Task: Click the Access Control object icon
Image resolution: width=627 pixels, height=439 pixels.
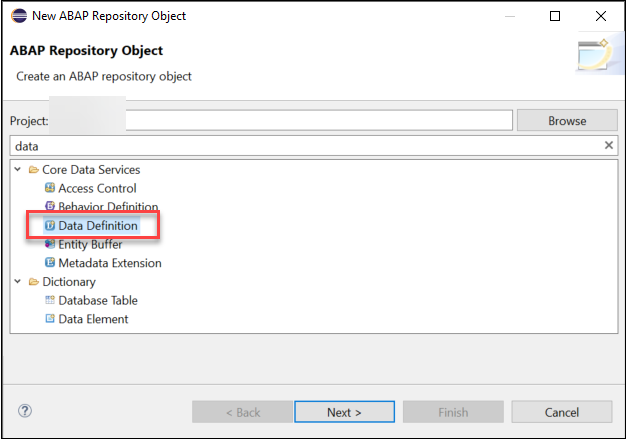Action: pos(50,188)
